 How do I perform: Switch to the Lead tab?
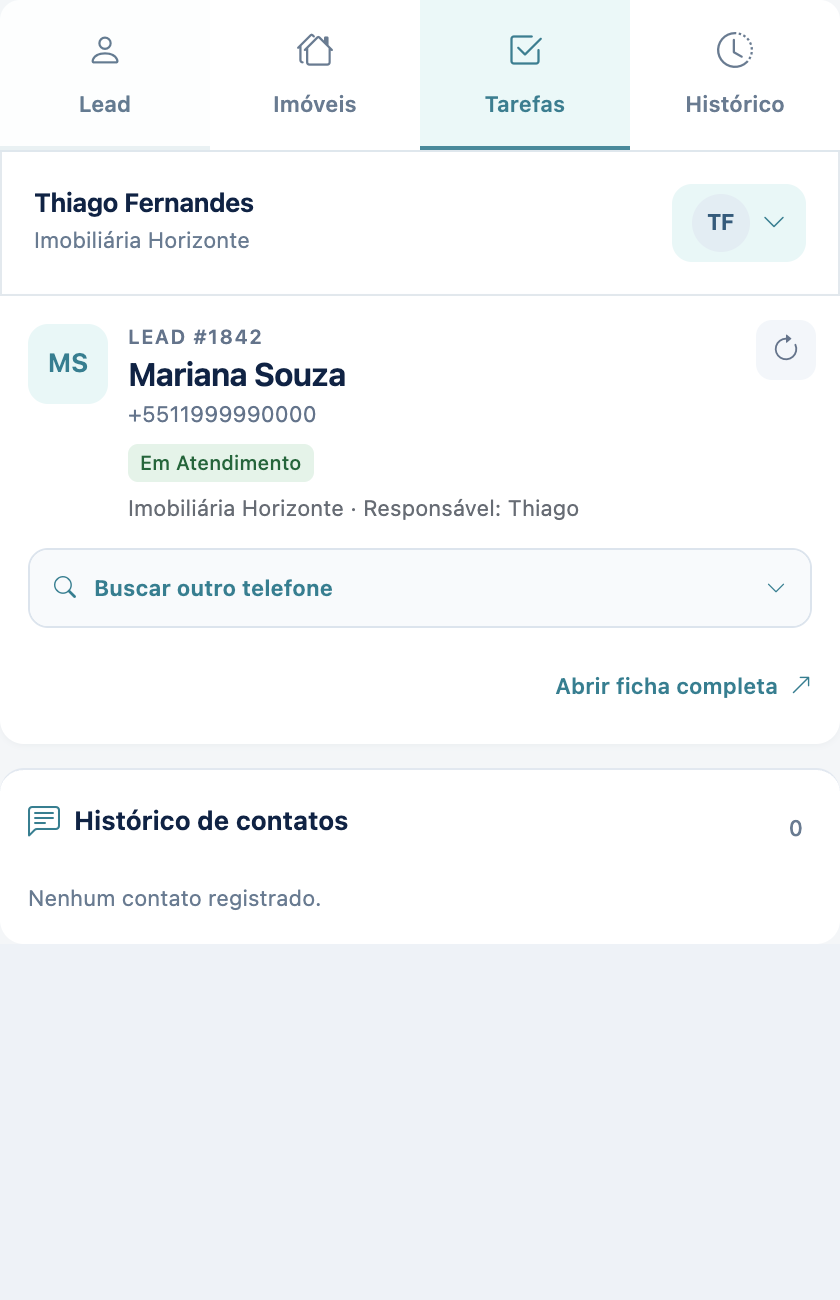[105, 75]
